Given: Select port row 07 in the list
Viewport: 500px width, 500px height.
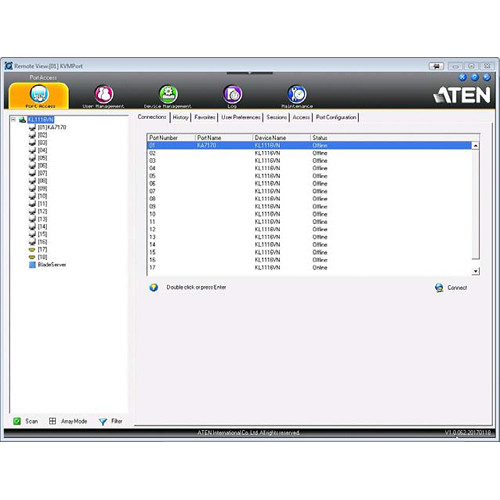Looking at the screenshot, I should point(309,191).
